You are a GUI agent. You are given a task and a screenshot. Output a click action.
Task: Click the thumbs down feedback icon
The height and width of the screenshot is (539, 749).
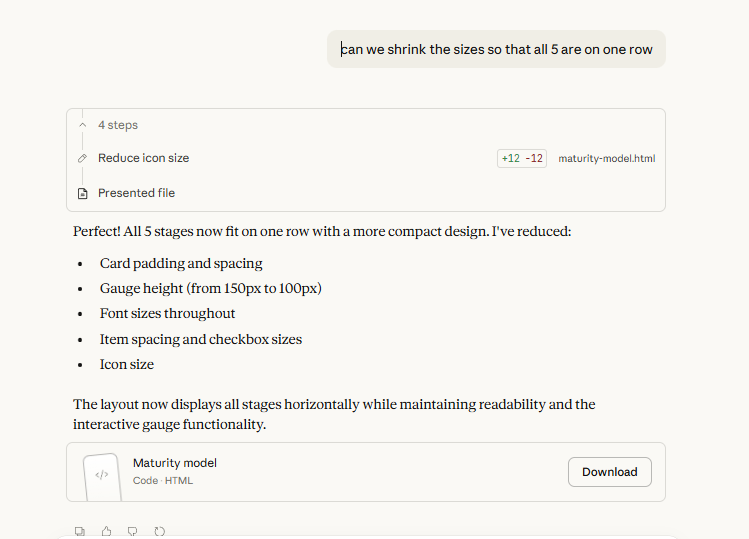click(133, 531)
